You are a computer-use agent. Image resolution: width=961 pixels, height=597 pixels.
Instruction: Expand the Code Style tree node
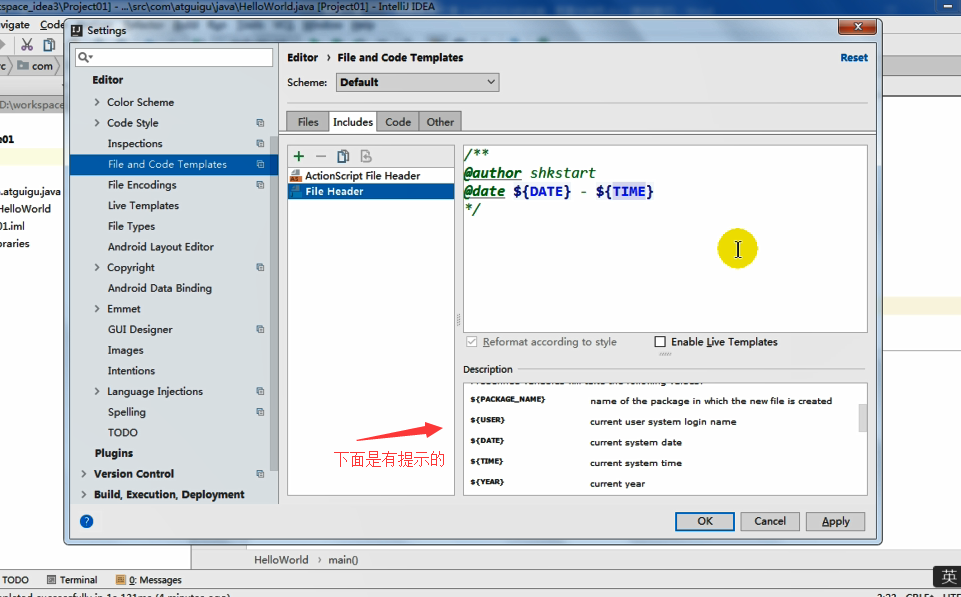(x=97, y=123)
